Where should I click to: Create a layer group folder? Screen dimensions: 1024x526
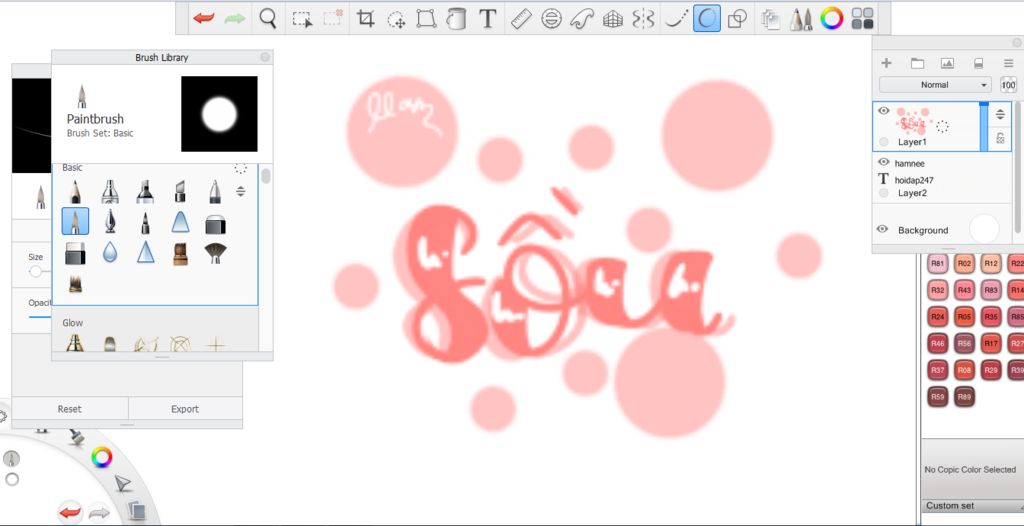click(x=918, y=63)
